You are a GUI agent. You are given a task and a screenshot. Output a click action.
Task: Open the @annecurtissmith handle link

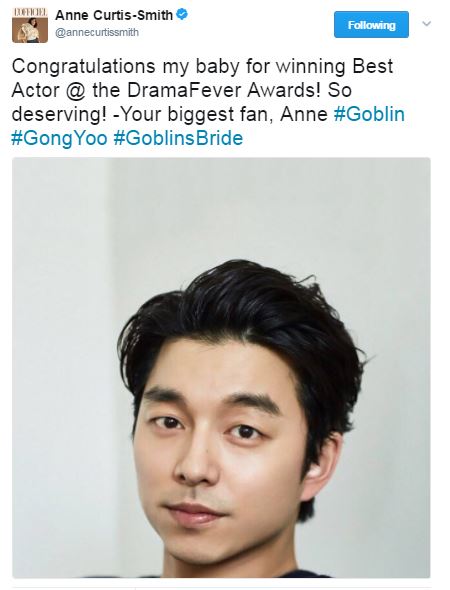(97, 33)
